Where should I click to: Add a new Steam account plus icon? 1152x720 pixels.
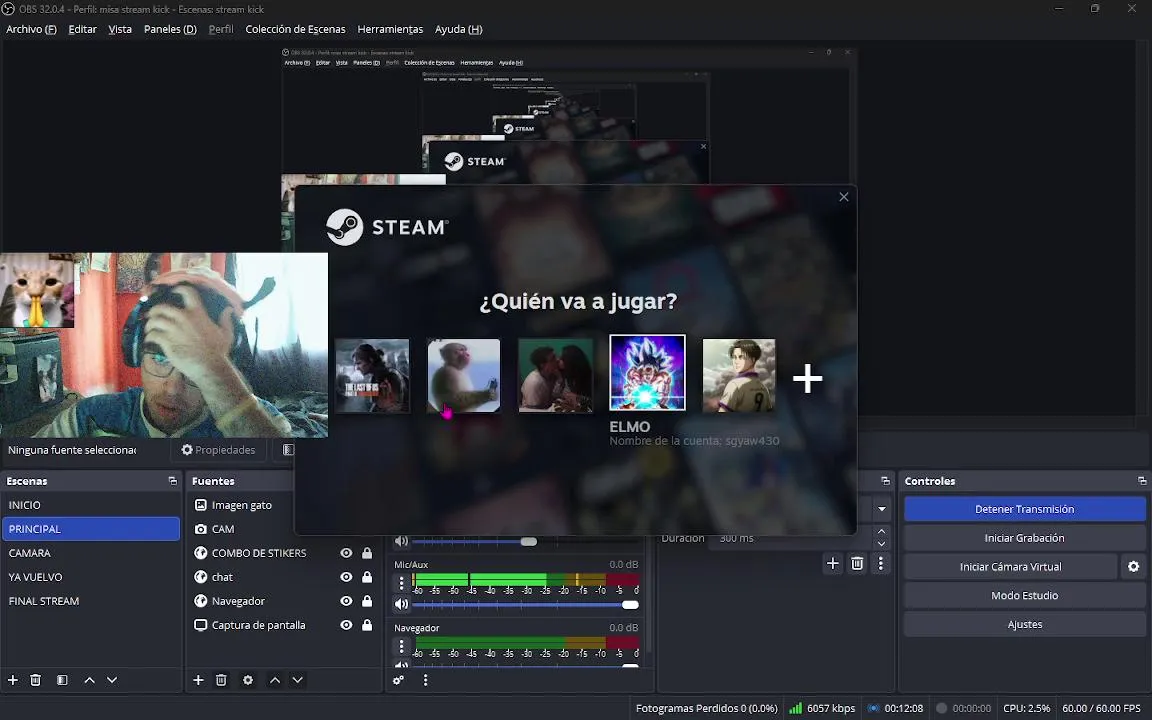click(807, 378)
